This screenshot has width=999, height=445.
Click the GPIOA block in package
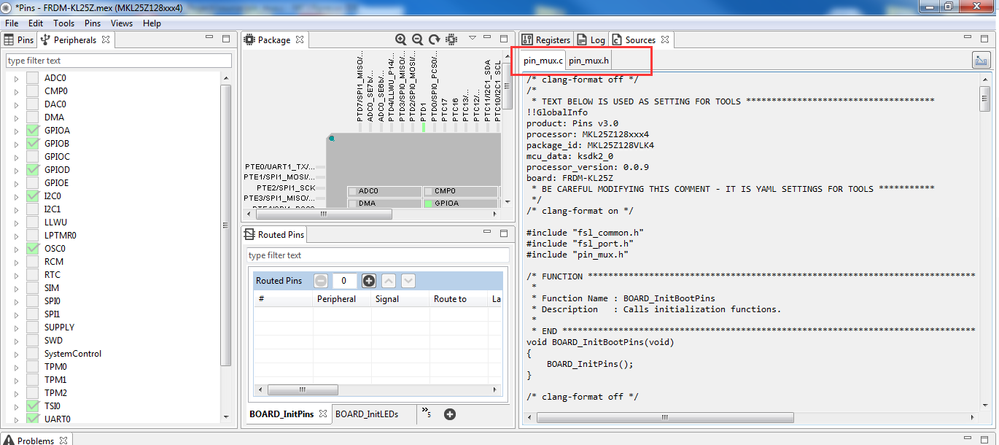[x=460, y=203]
